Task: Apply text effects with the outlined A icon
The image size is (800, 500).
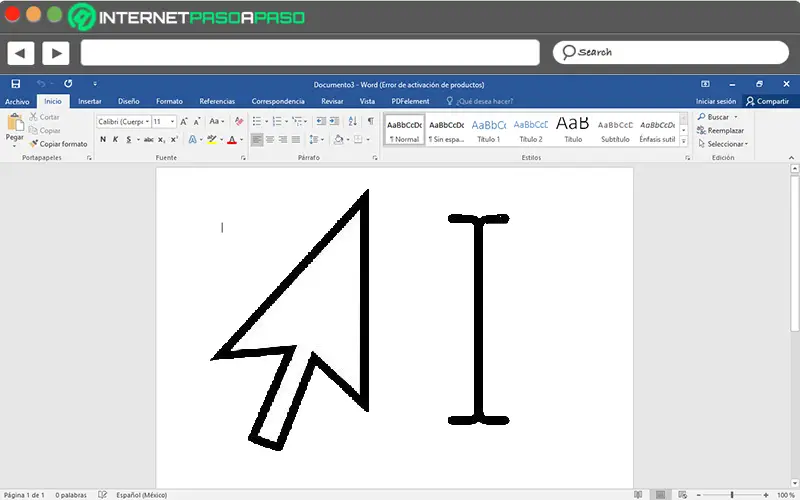Action: 192,139
